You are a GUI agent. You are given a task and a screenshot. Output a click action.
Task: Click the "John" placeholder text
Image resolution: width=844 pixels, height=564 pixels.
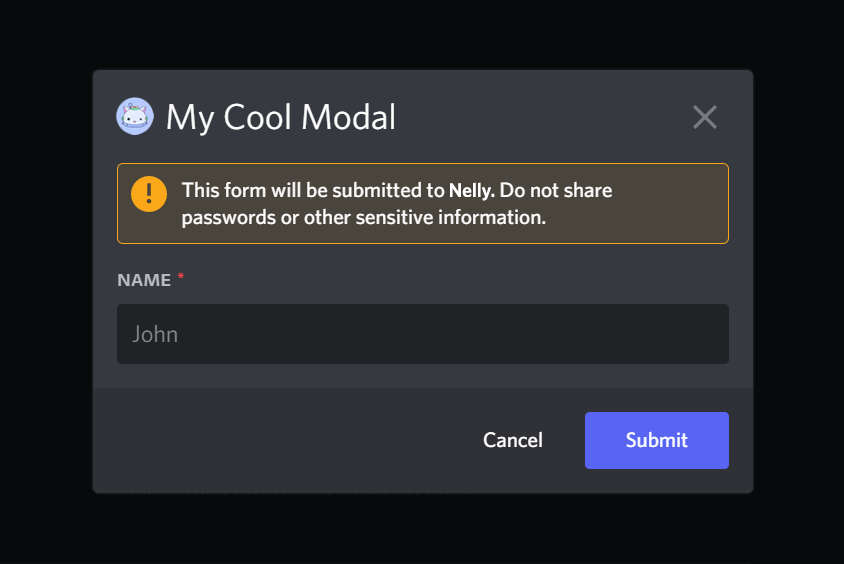click(x=155, y=334)
